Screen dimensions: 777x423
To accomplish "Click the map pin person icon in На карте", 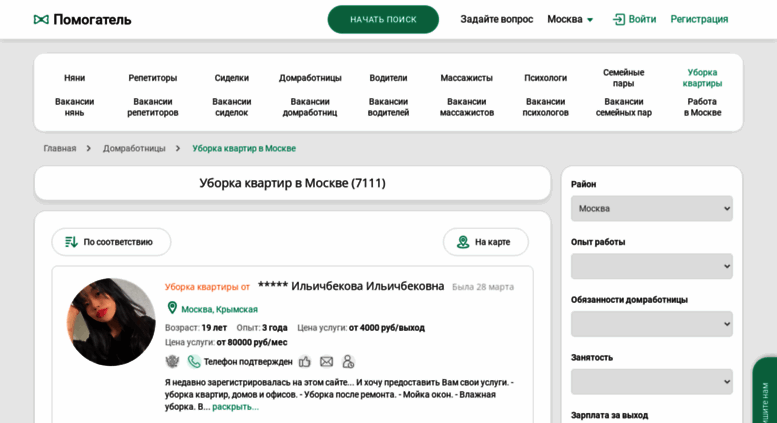I will [463, 242].
